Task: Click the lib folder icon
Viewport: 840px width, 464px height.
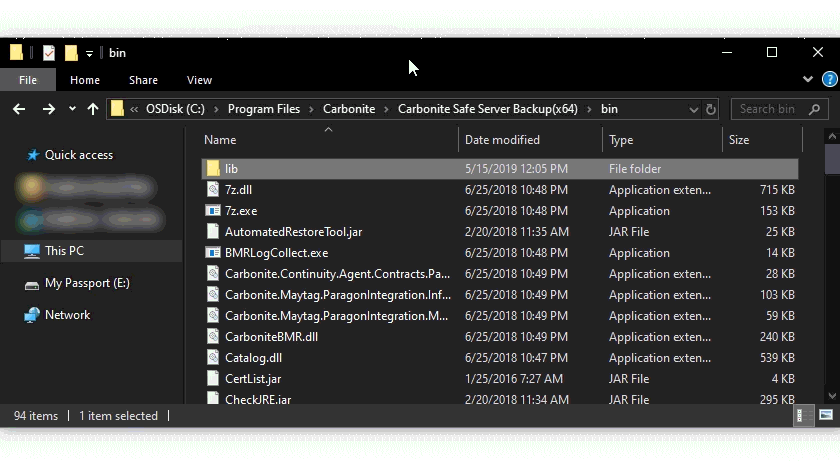Action: point(213,169)
